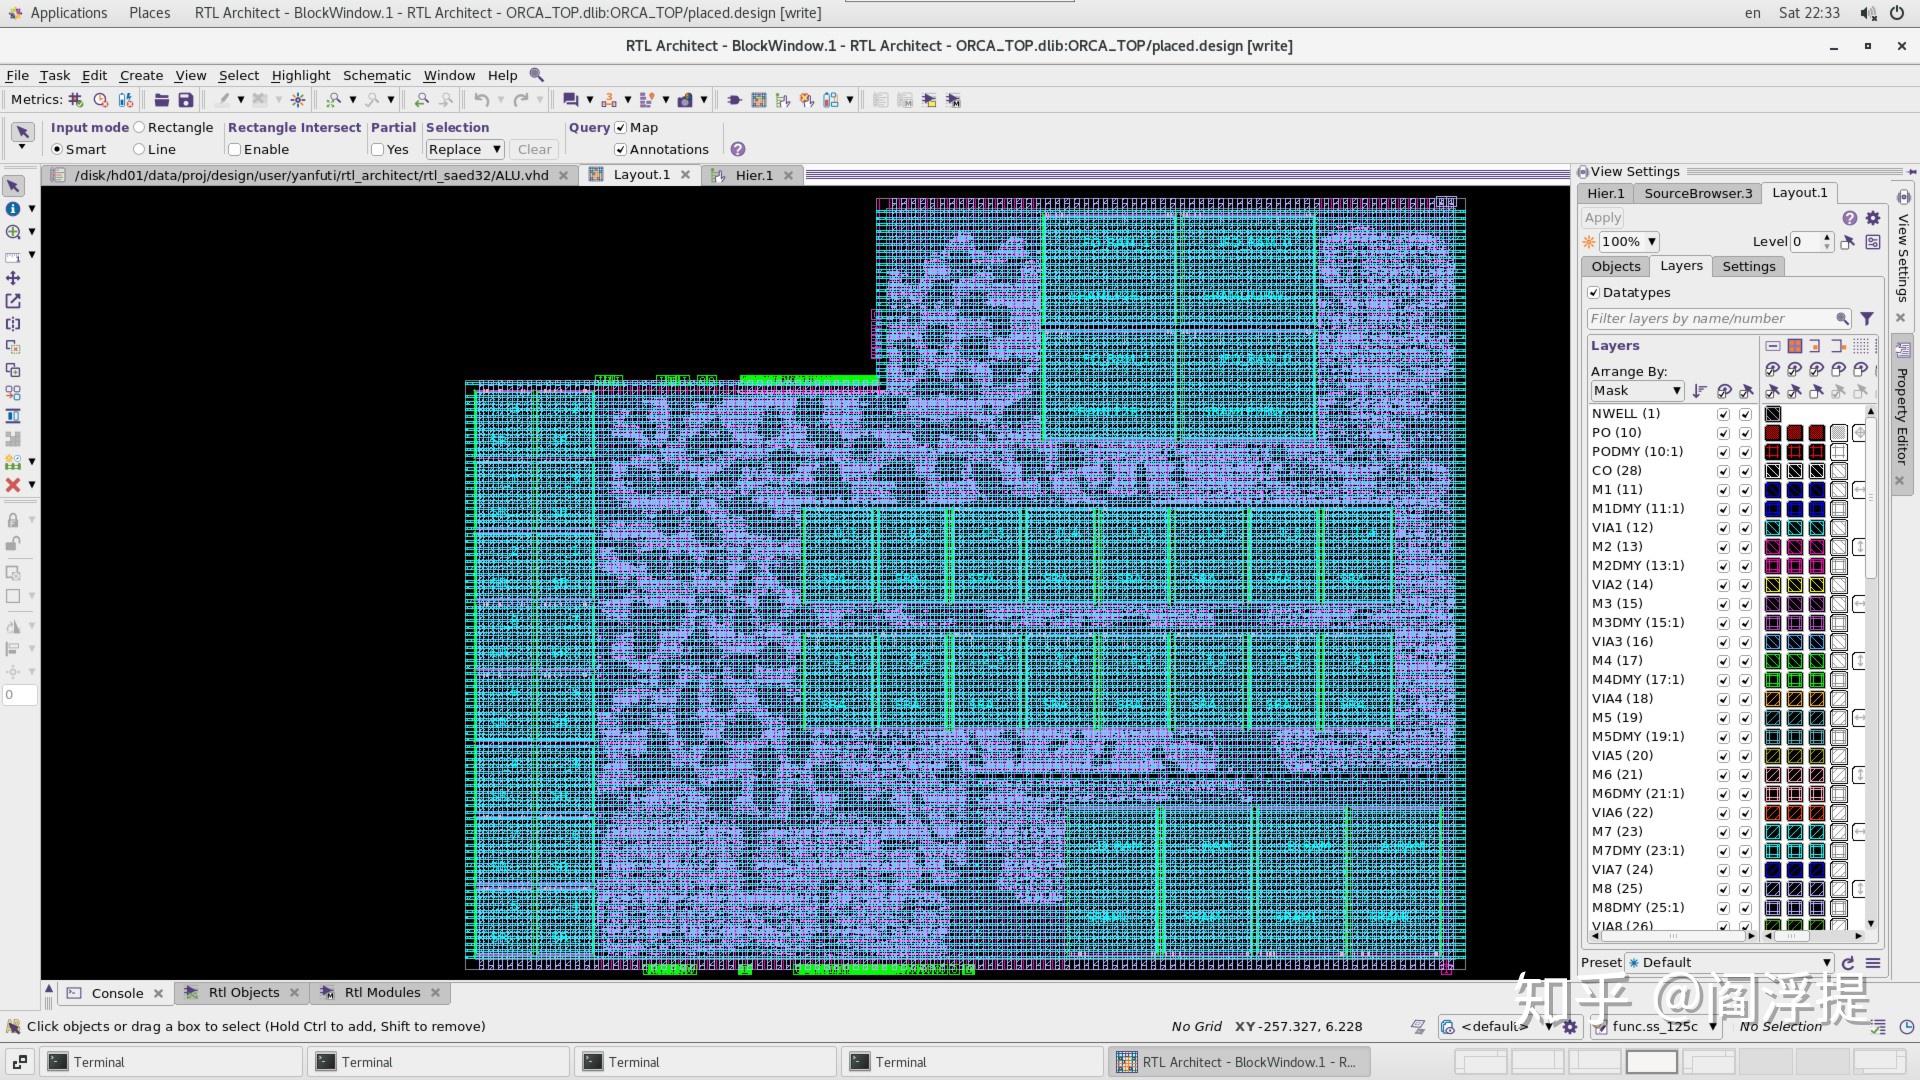Click the open folder icon in toolbar
This screenshot has width=1920, height=1080.
tap(161, 100)
